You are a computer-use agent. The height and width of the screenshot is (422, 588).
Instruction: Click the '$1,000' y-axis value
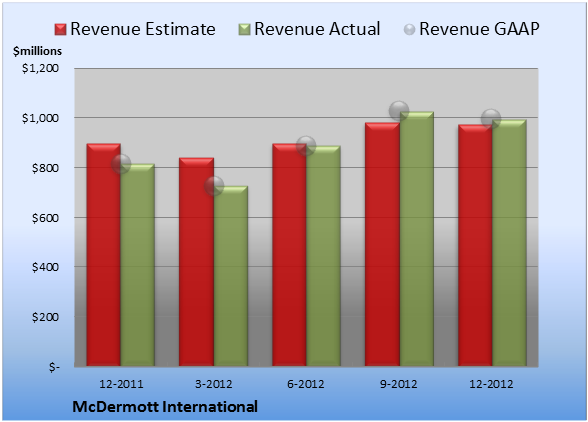pyautogui.click(x=40, y=118)
